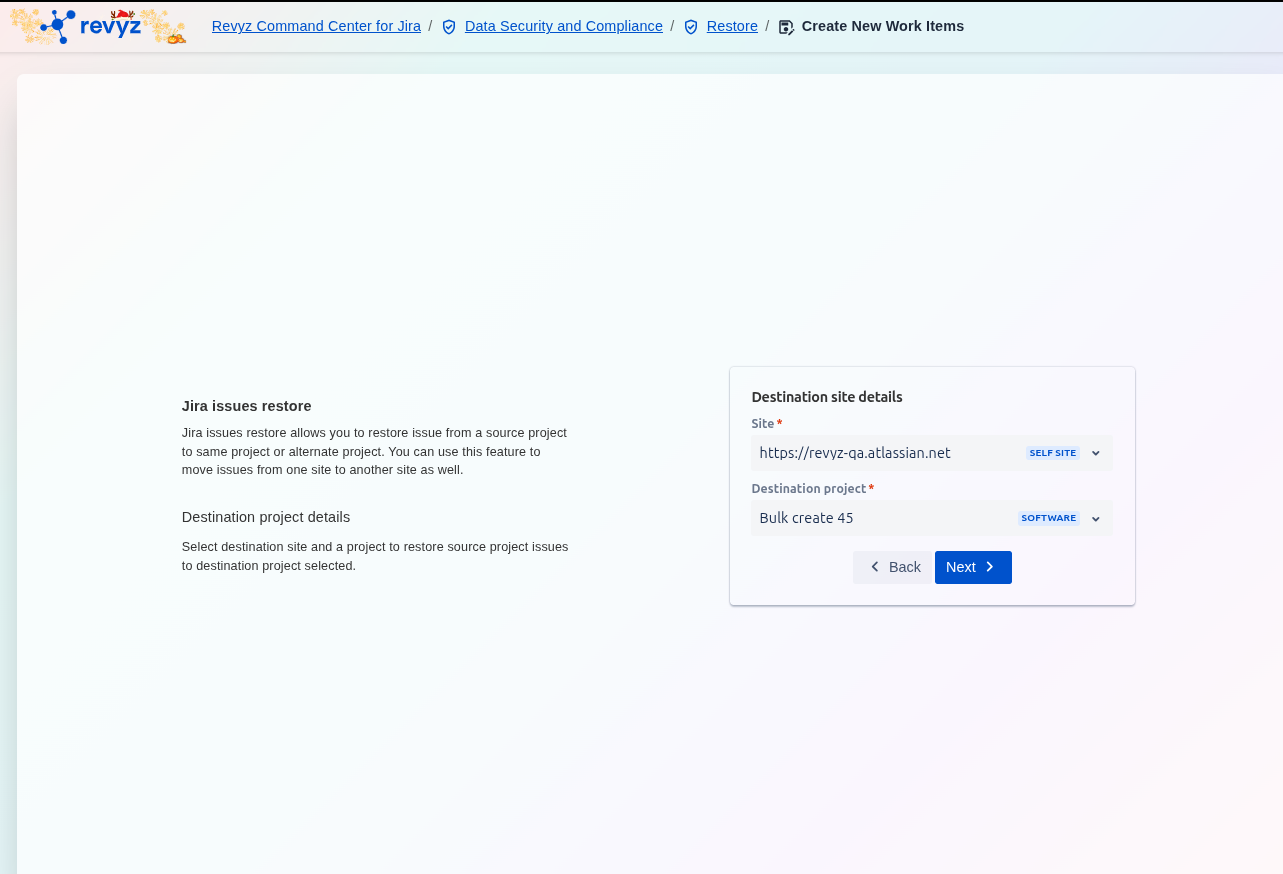The height and width of the screenshot is (874, 1283).
Task: Click shield icon next to Restore breadcrumb
Action: point(691,27)
